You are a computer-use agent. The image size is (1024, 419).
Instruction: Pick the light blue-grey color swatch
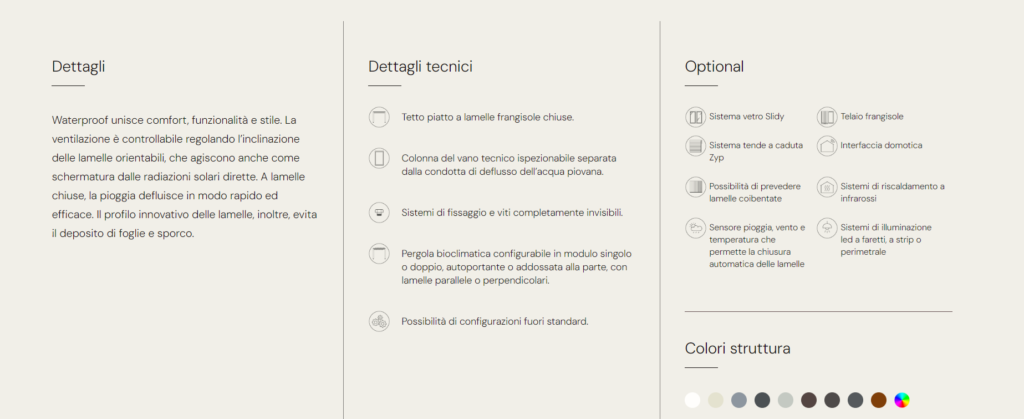pos(739,400)
